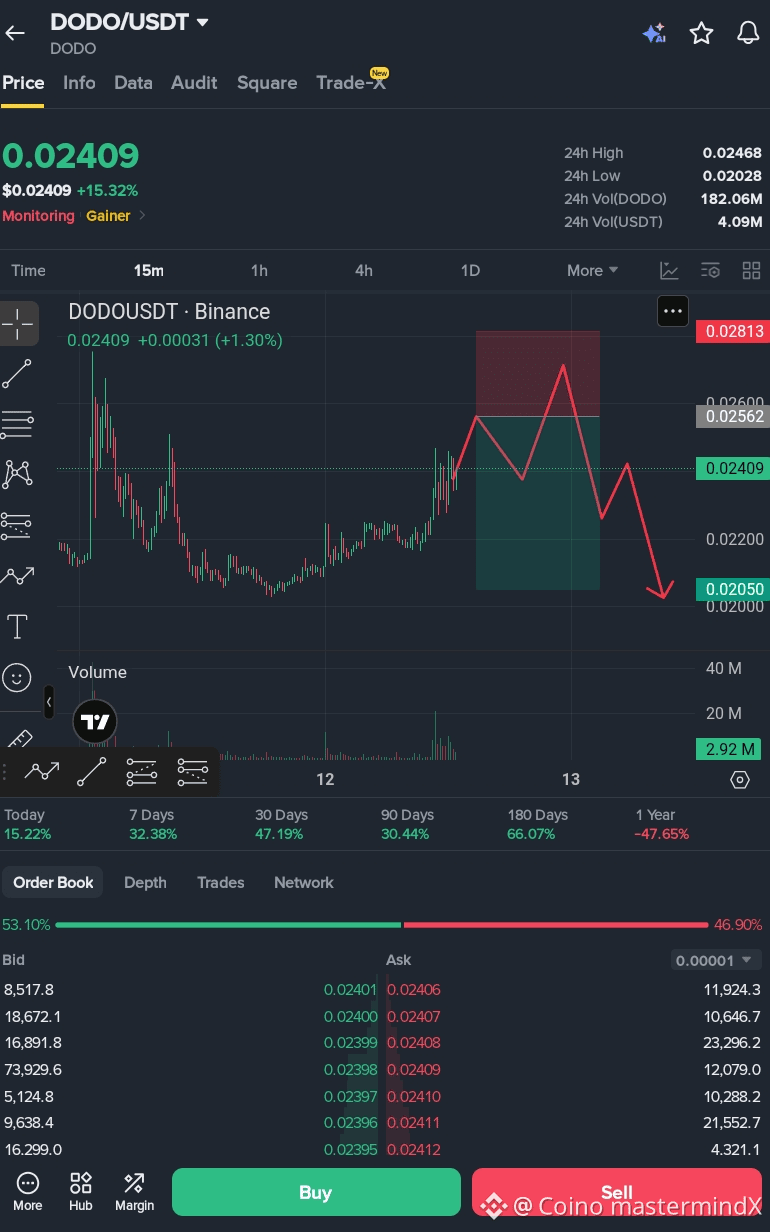Select the zigzag arrow path tool
The image size is (770, 1232).
tap(17, 576)
